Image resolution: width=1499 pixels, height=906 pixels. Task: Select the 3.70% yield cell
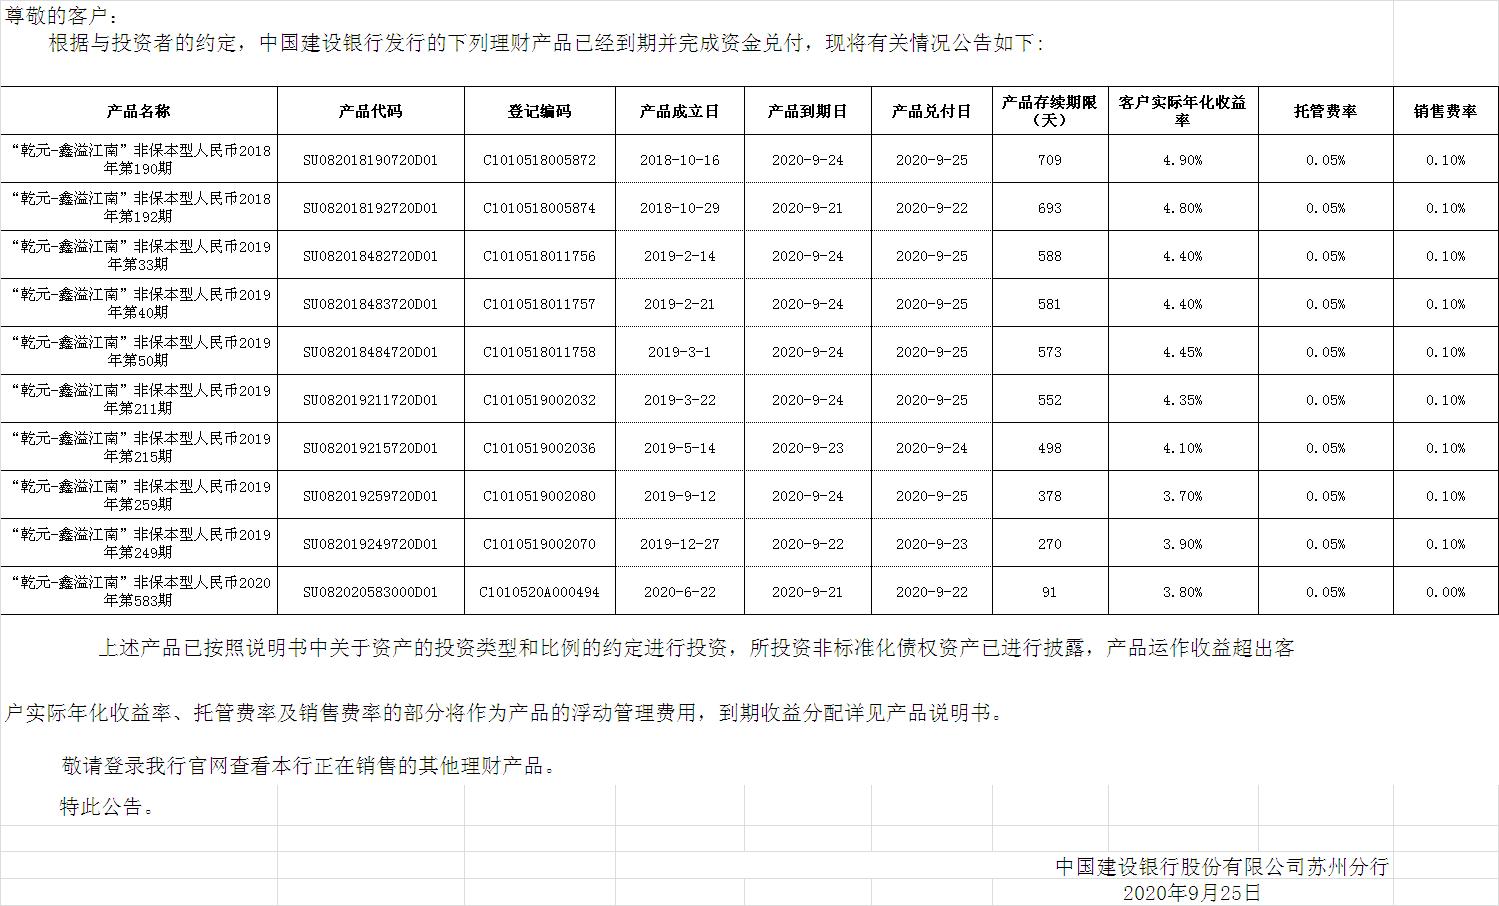pyautogui.click(x=1182, y=496)
